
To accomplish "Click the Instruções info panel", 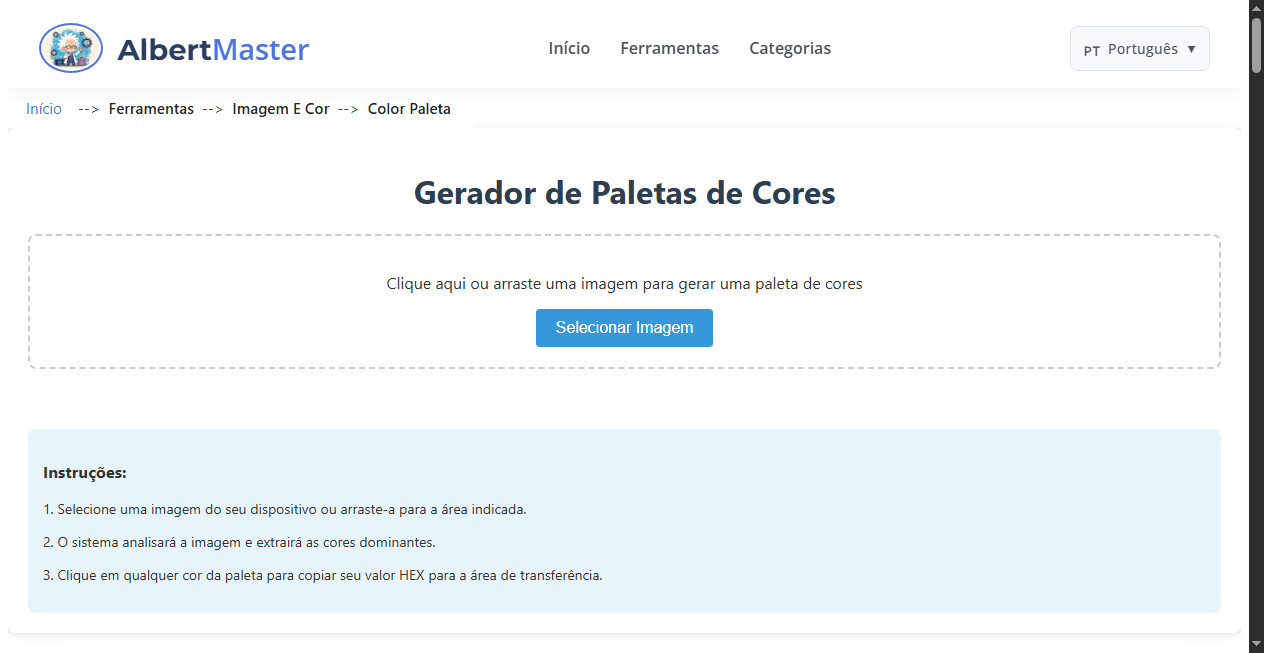I will point(624,520).
